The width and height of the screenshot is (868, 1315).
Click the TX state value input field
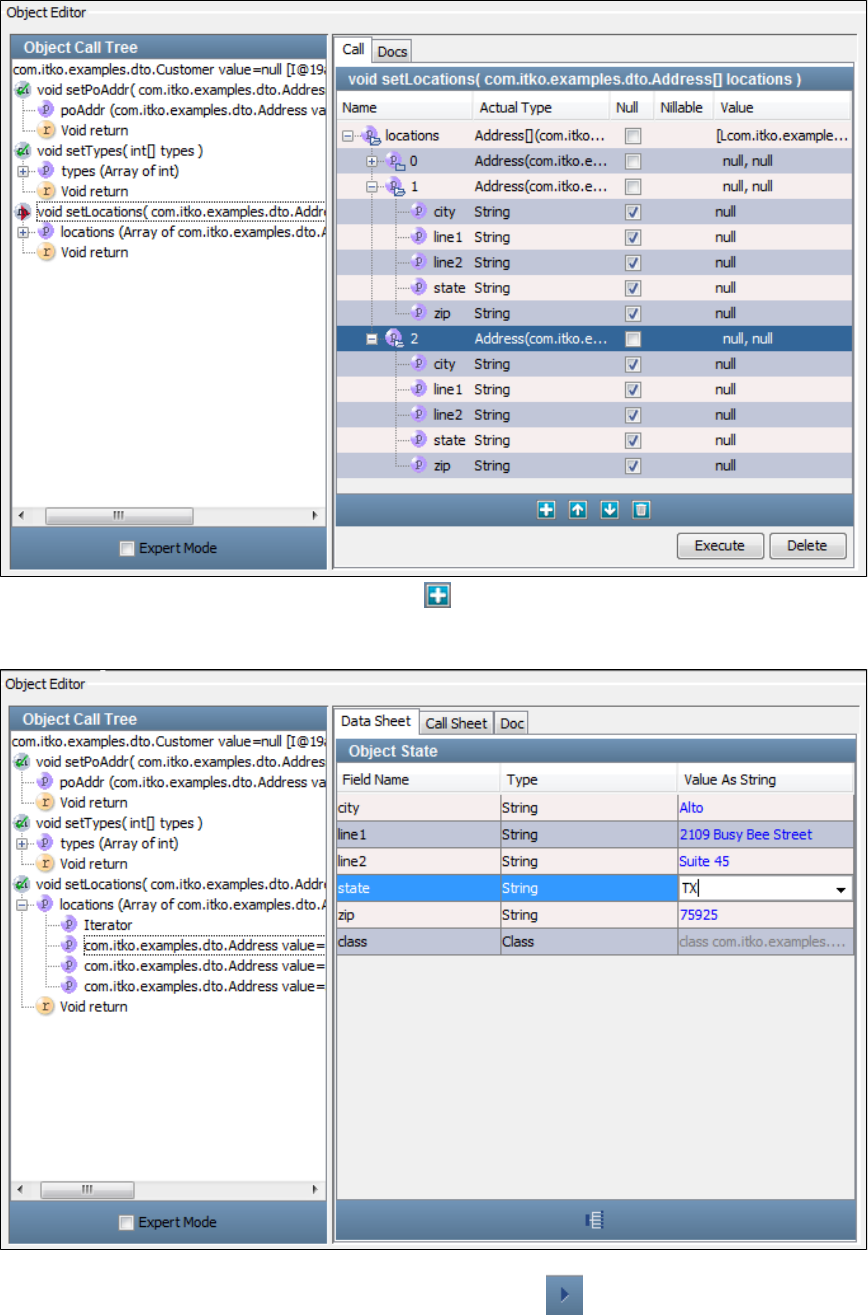tap(755, 888)
